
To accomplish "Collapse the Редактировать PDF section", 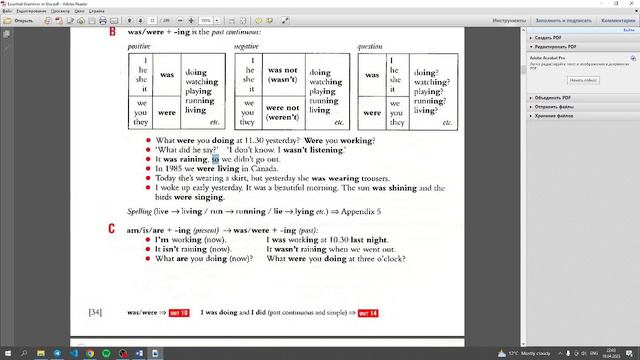I will (555, 47).
